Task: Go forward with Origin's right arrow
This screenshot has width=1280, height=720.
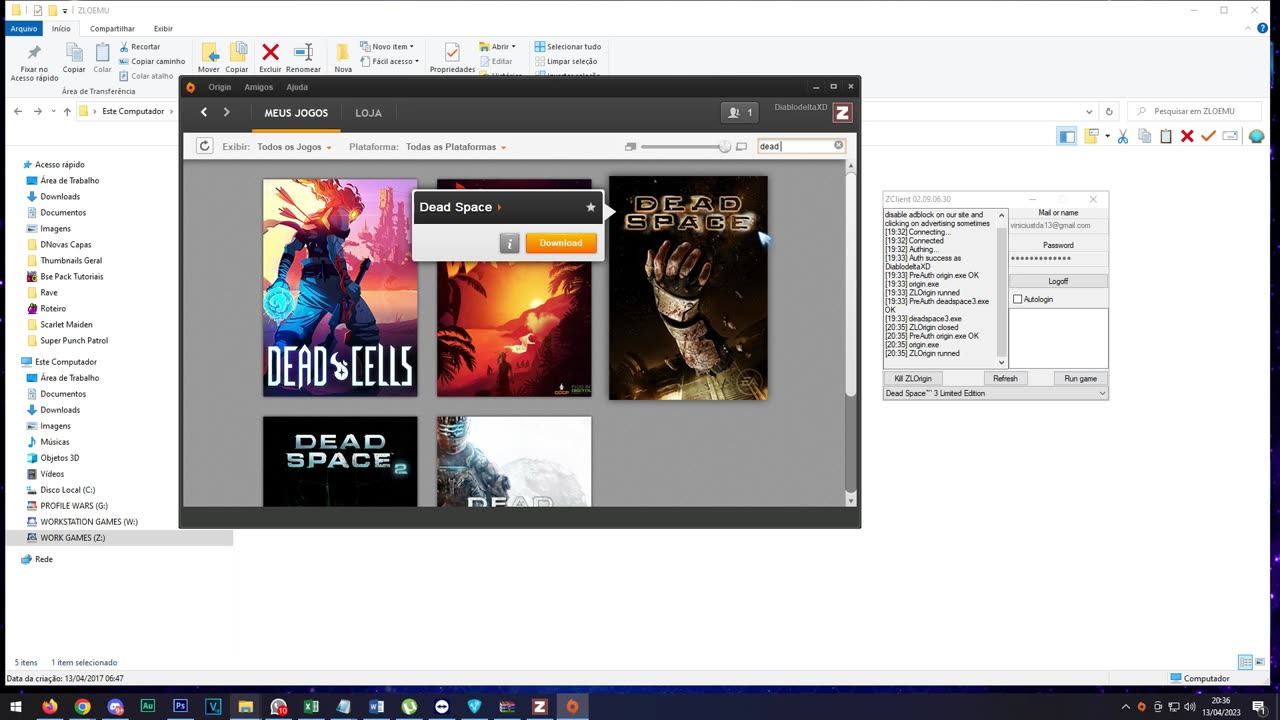Action: tap(227, 113)
